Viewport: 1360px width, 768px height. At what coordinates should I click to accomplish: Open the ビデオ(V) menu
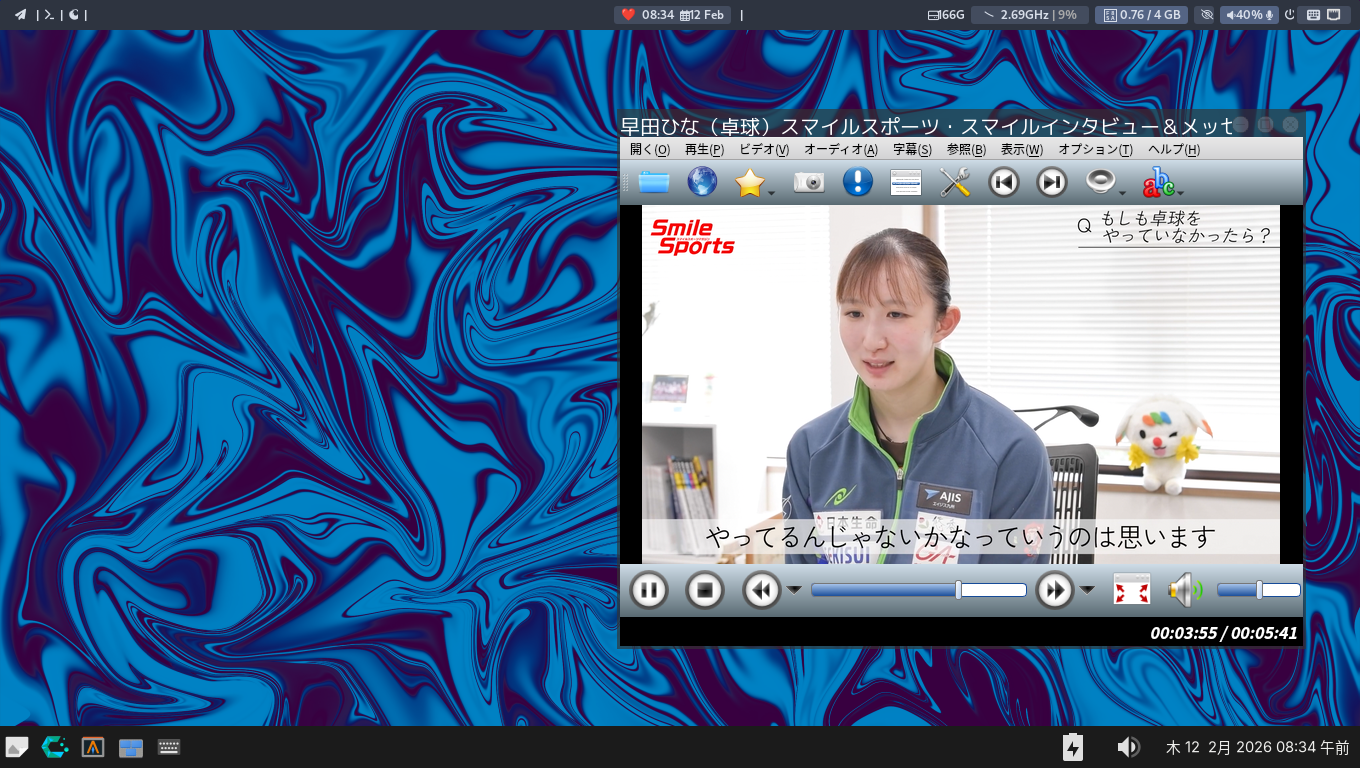click(x=764, y=149)
